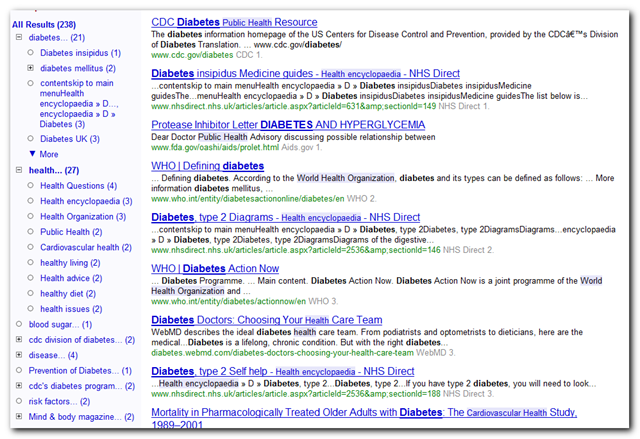This screenshot has height=439, width=640.
Task: Open cdc division of diabetes... label
Action: pos(82,340)
